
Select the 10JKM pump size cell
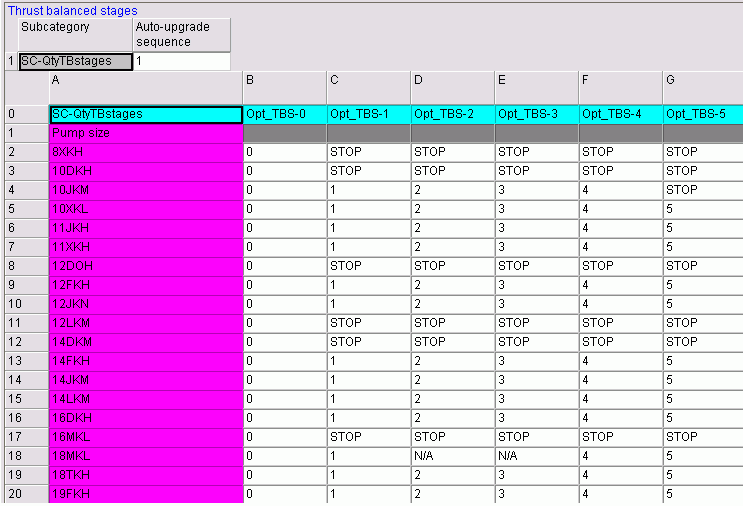click(x=146, y=190)
